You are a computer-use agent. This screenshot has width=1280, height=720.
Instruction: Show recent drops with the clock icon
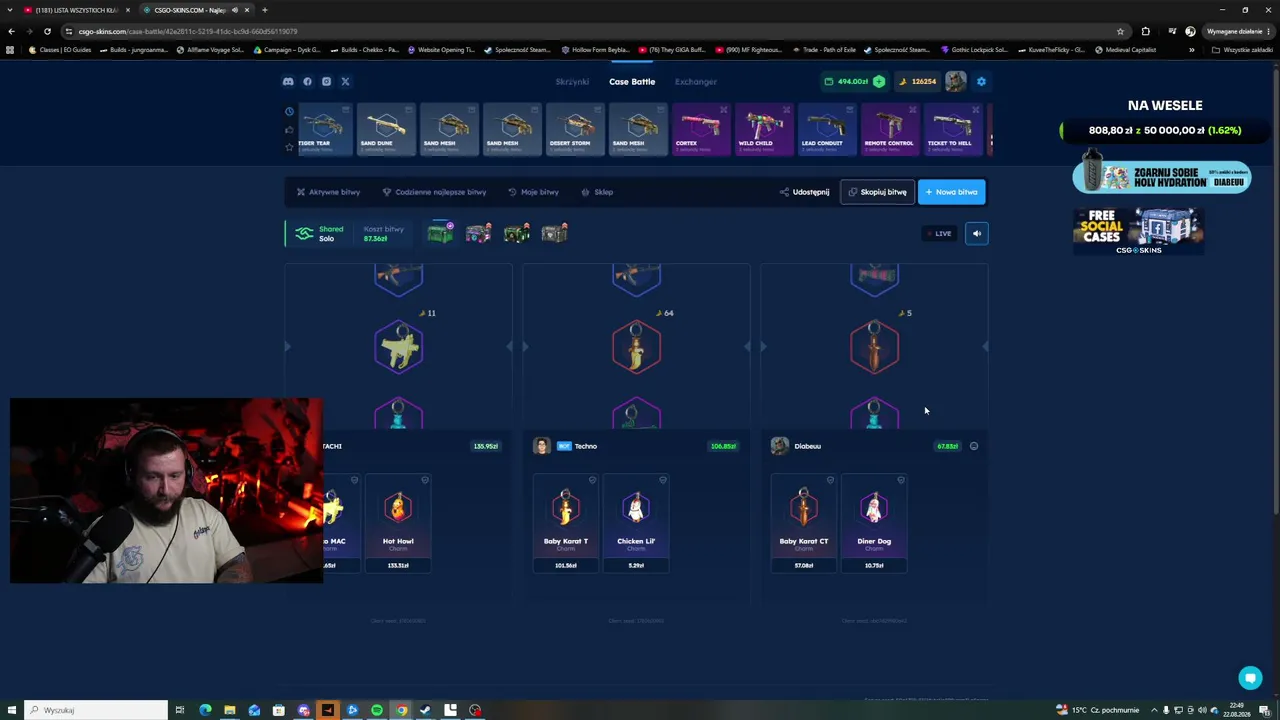(289, 111)
